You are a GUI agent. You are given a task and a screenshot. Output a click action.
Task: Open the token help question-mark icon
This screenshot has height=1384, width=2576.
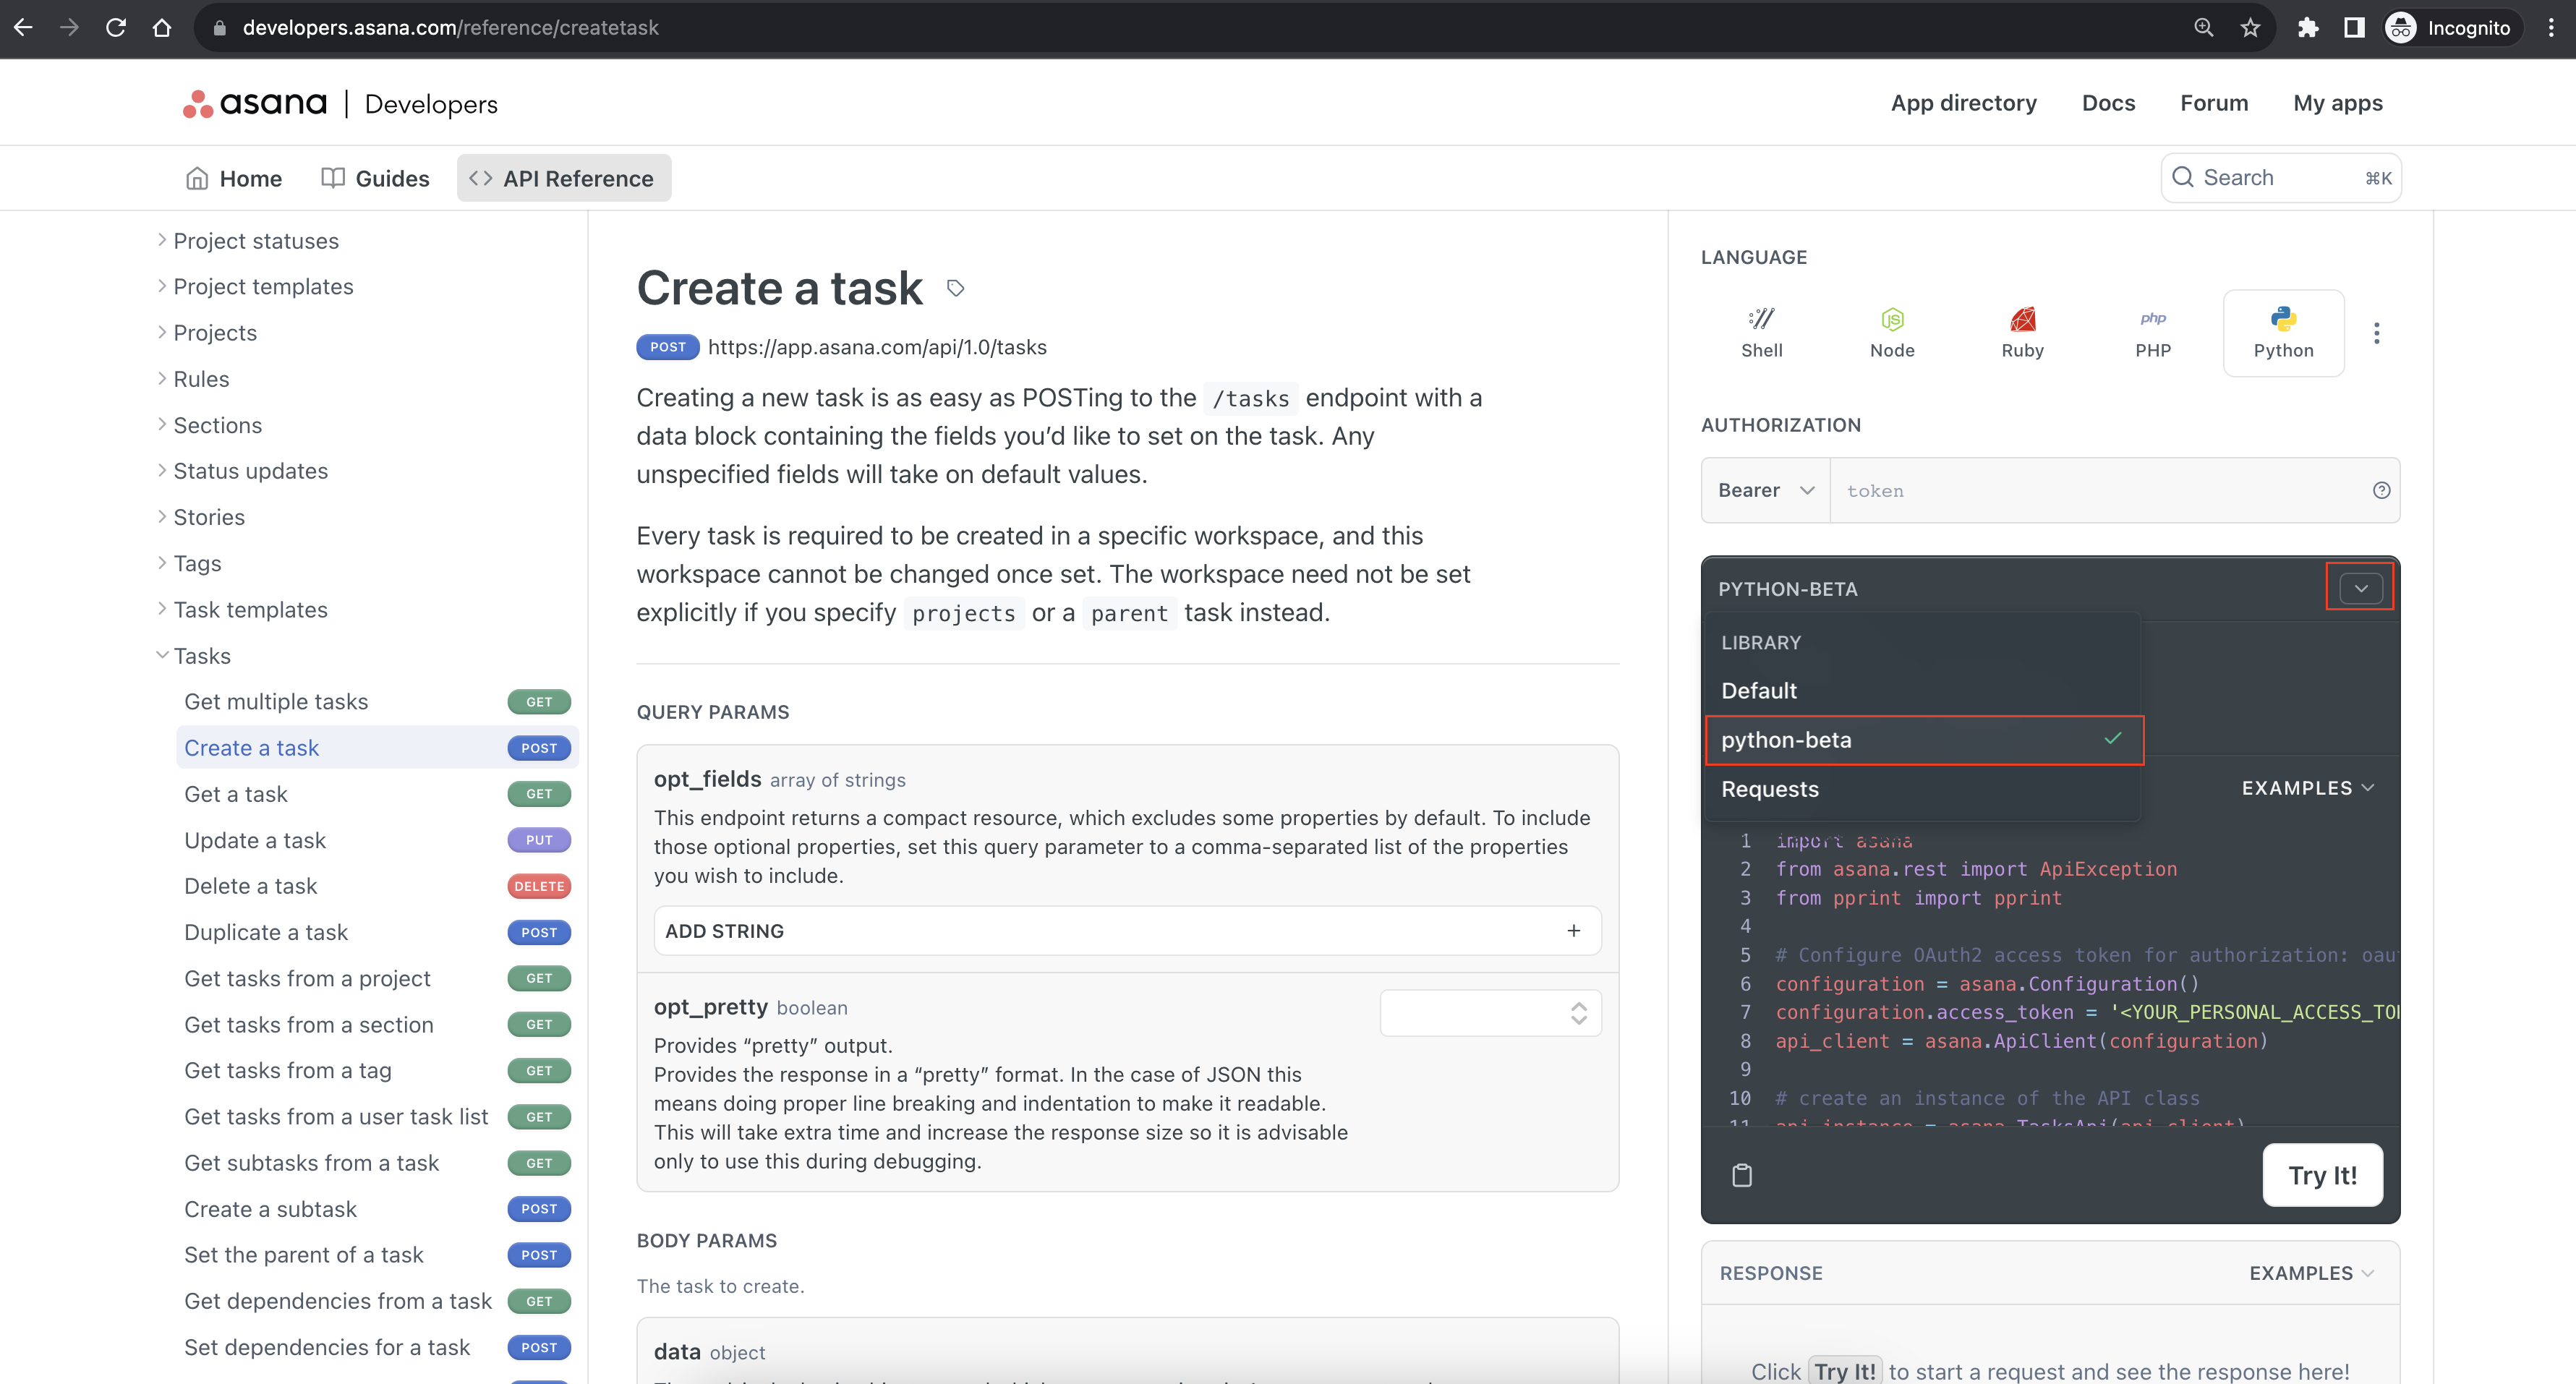(2381, 490)
